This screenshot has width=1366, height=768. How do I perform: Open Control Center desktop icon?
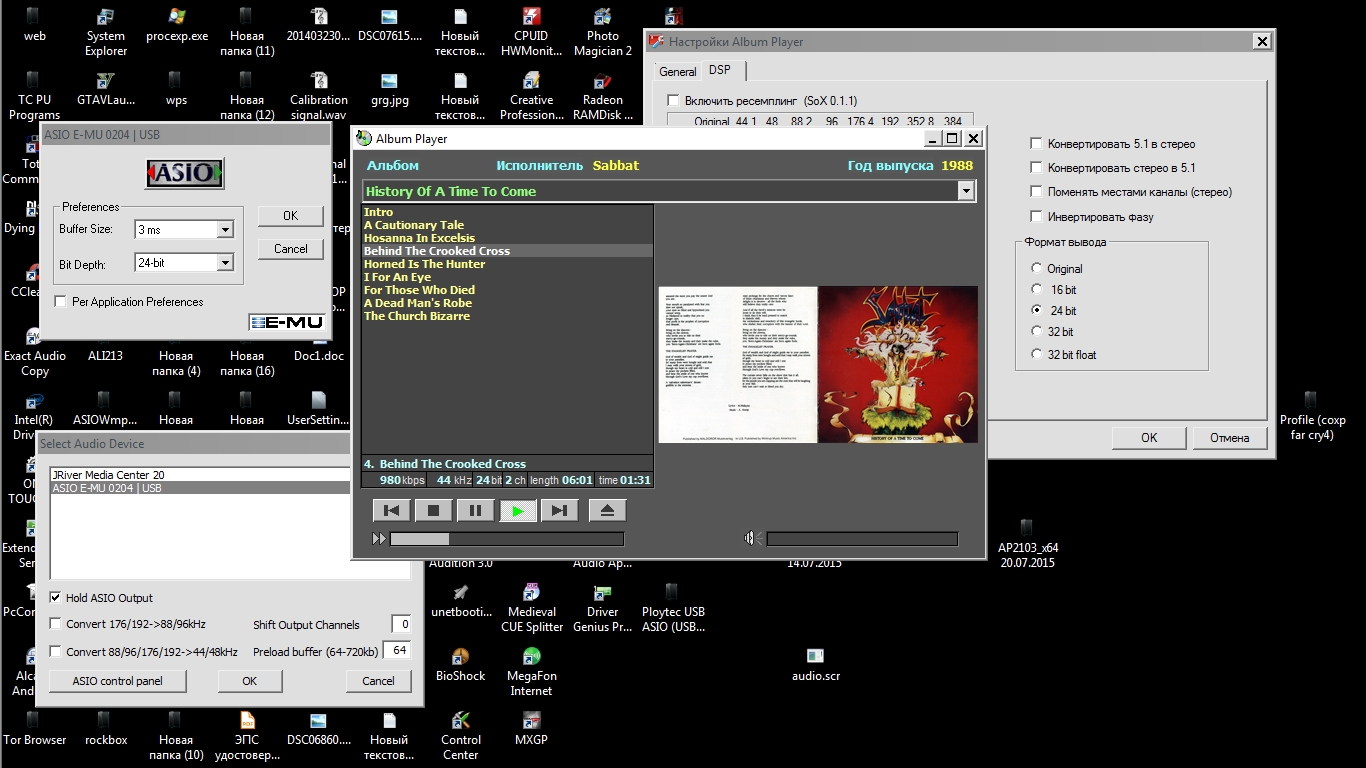pos(460,736)
